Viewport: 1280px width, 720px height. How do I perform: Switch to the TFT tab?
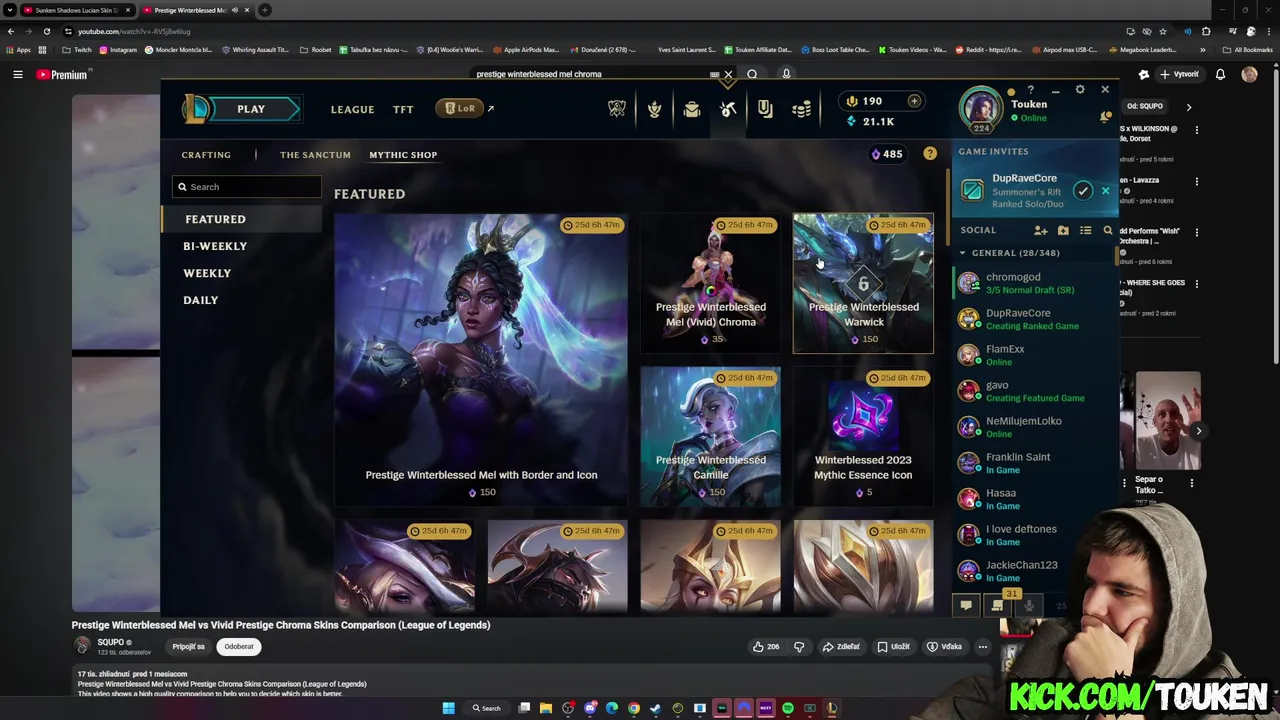click(403, 109)
